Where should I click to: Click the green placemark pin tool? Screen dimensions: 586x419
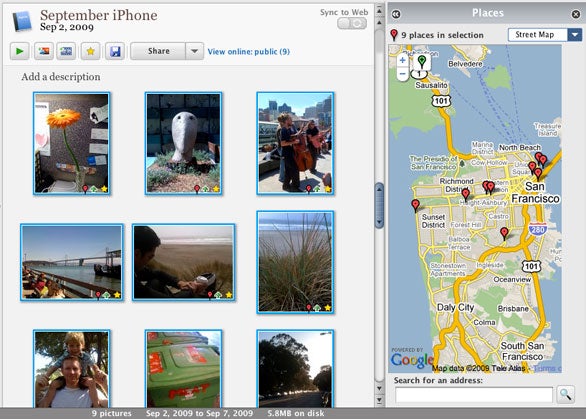pyautogui.click(x=422, y=62)
